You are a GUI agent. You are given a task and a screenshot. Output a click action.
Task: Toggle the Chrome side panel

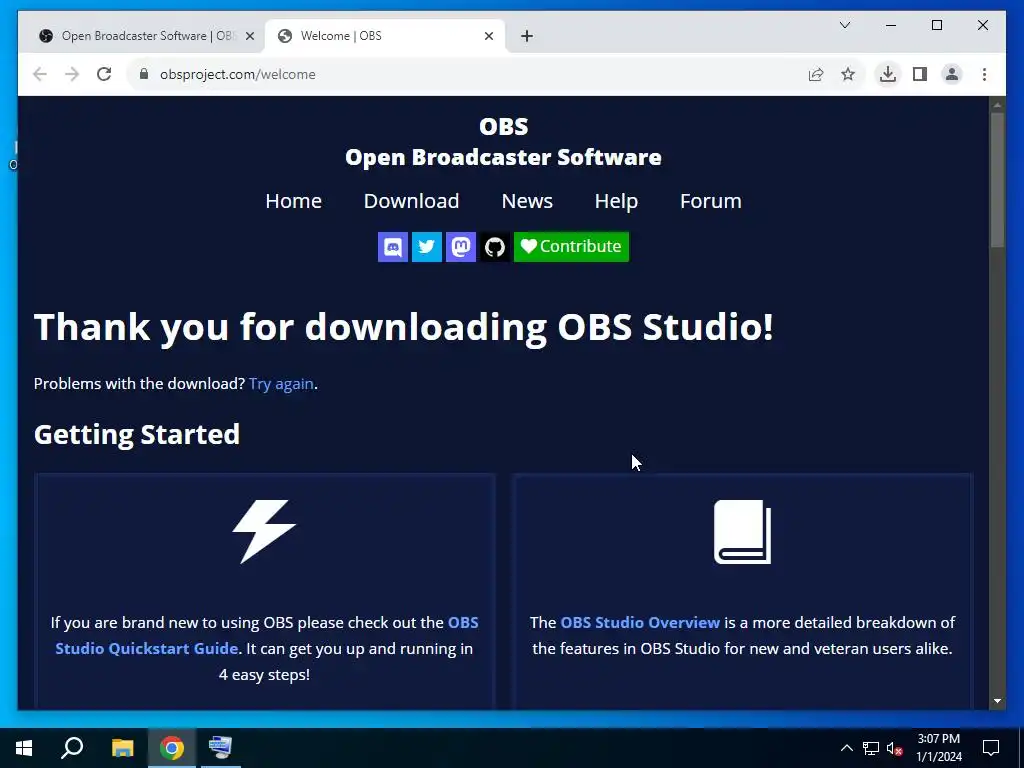pos(920,74)
